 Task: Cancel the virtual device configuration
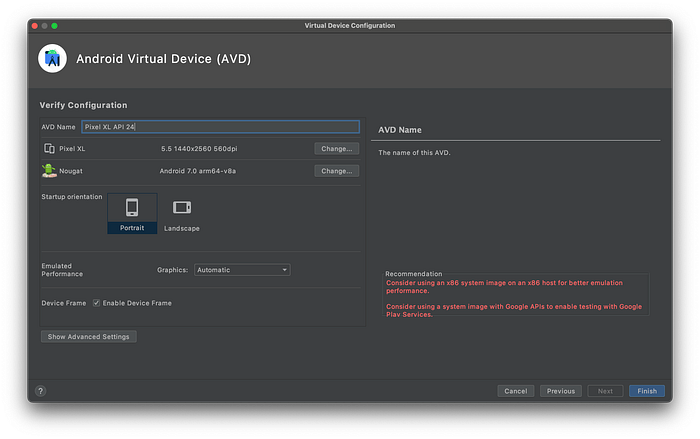516,391
